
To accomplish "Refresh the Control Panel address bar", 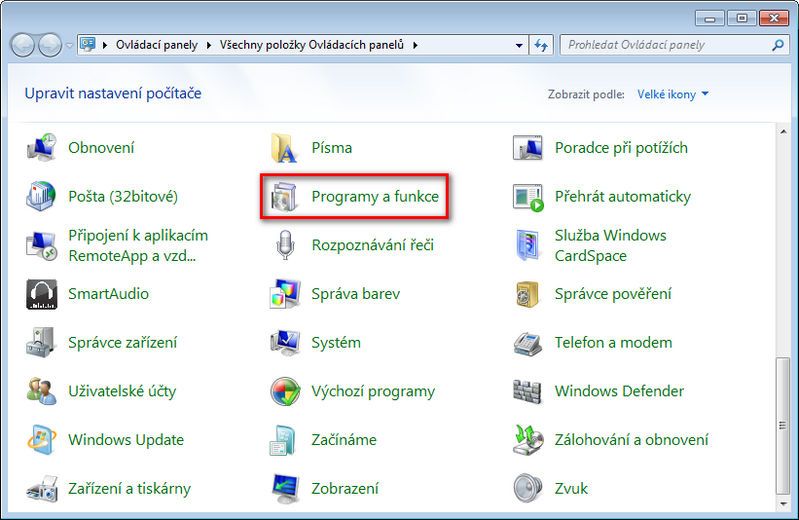I will pyautogui.click(x=541, y=45).
